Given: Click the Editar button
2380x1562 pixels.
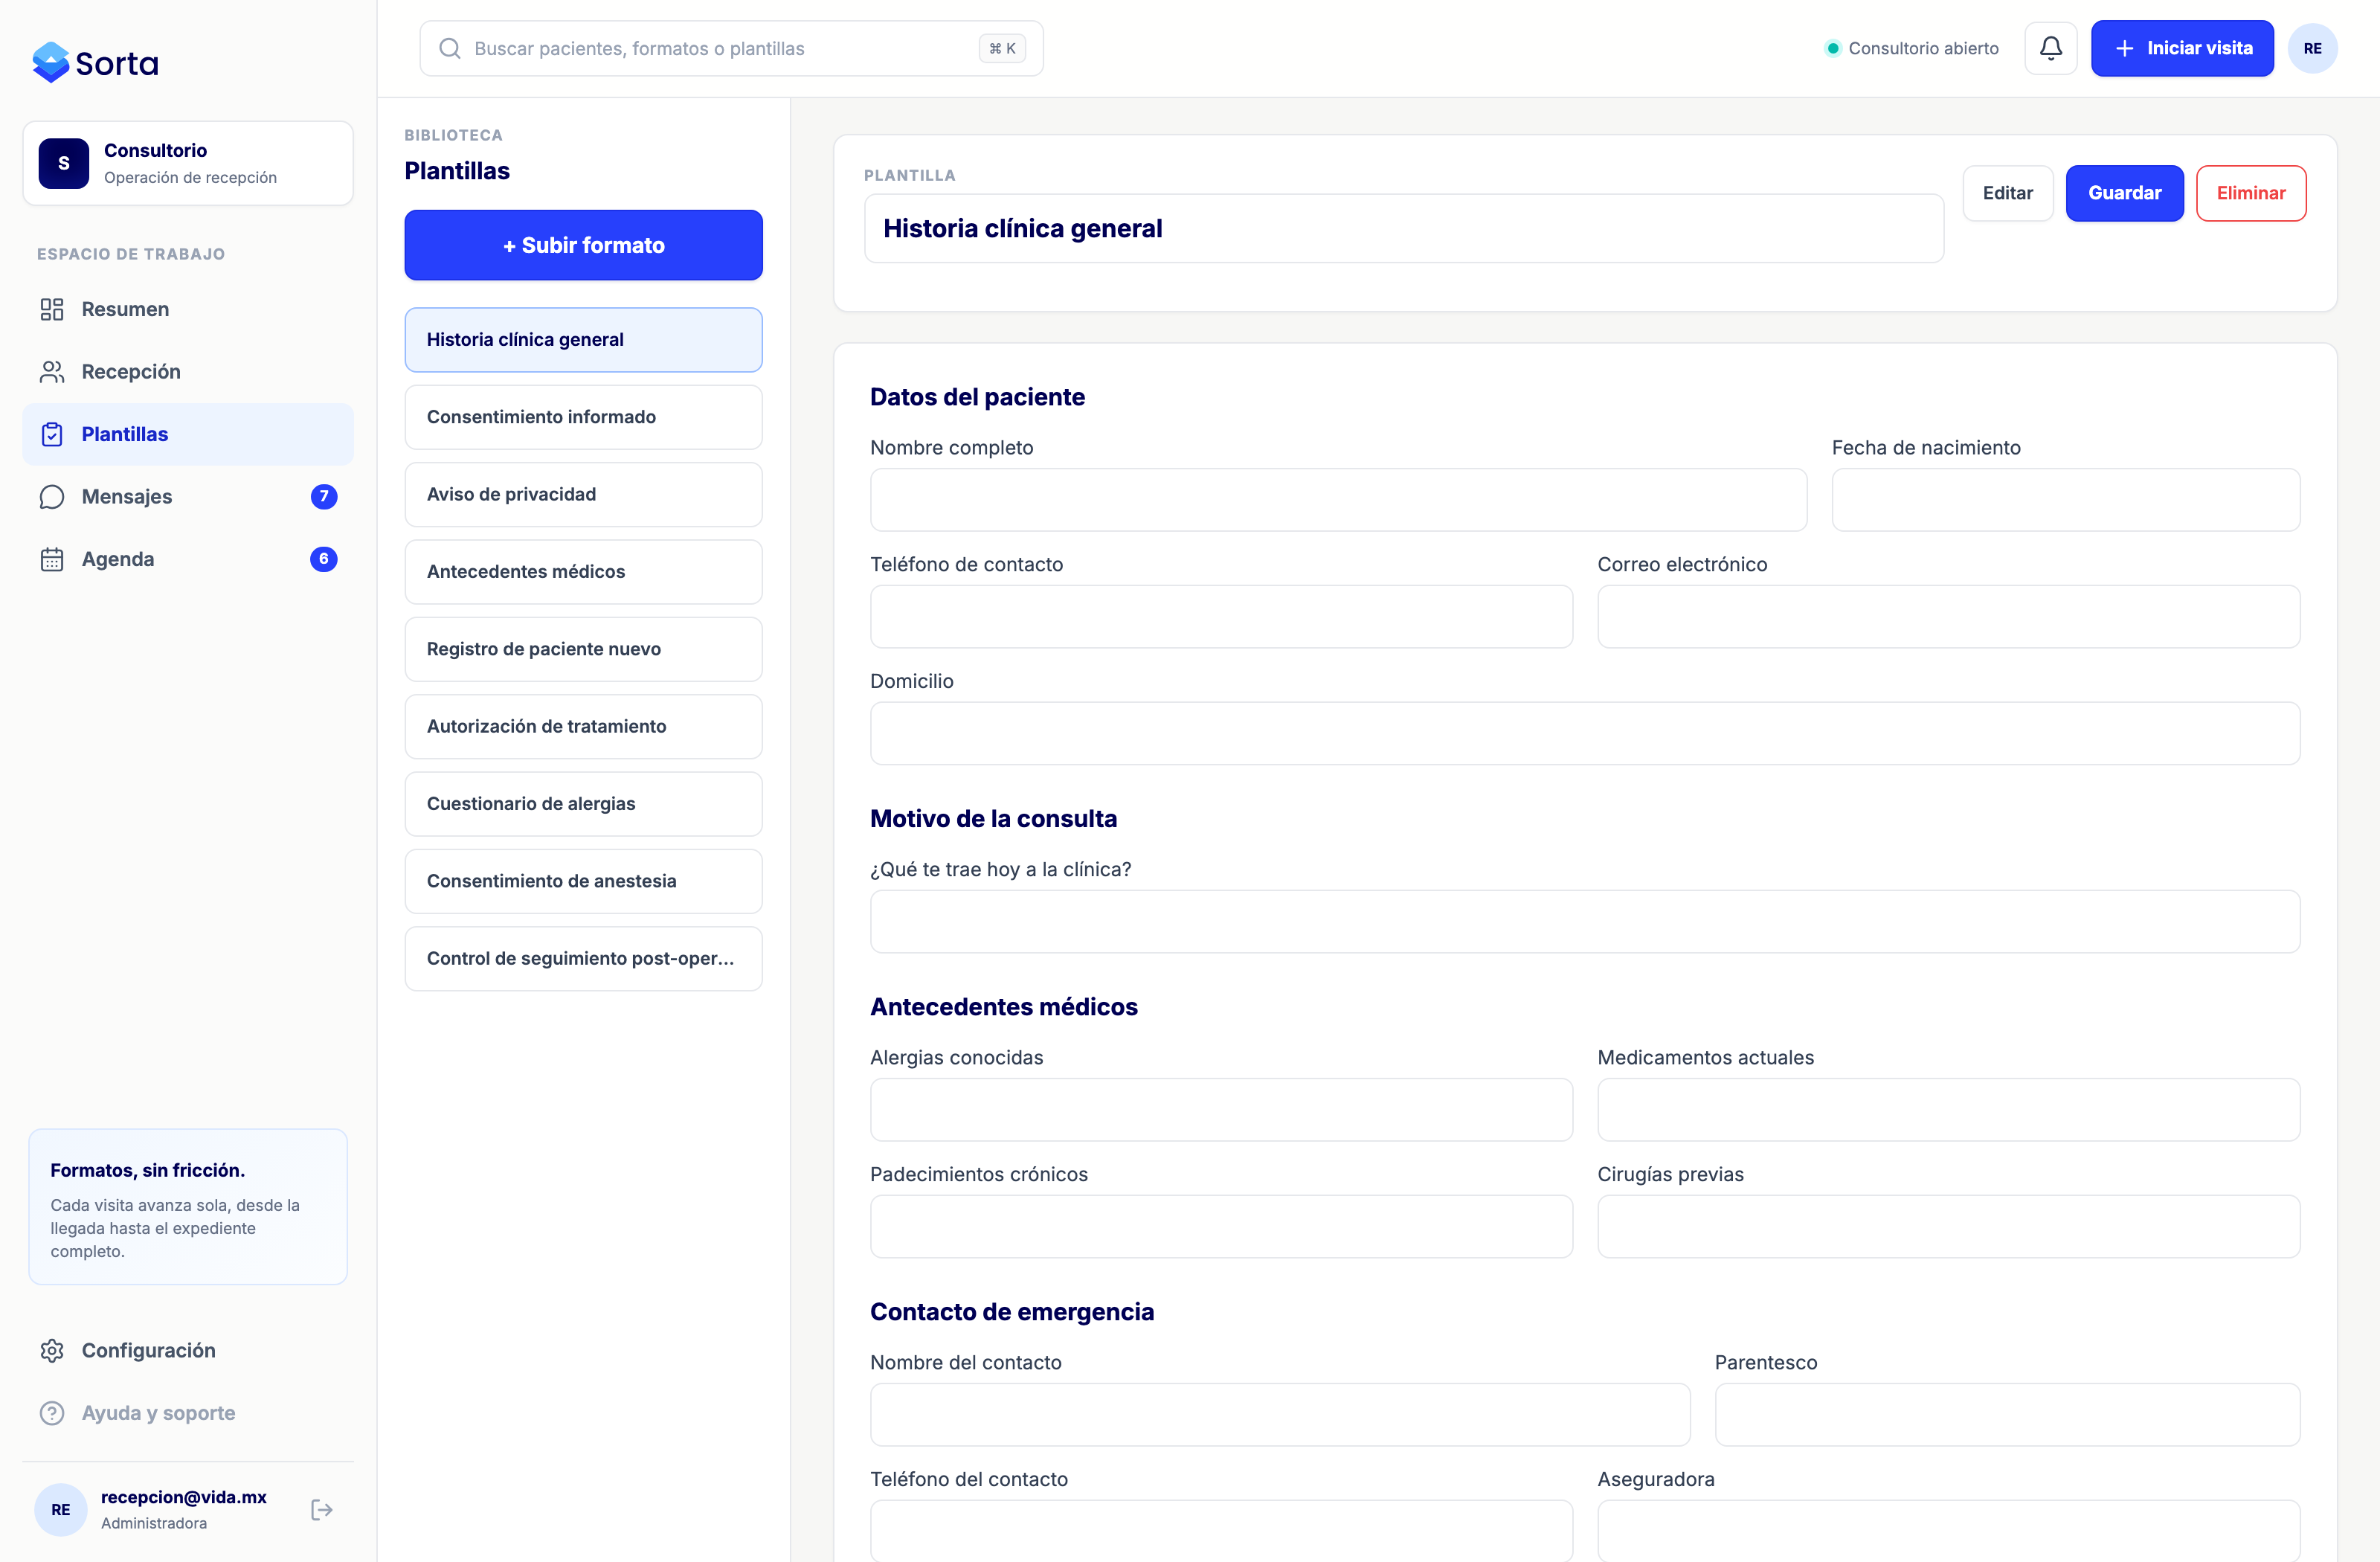Looking at the screenshot, I should (2007, 193).
